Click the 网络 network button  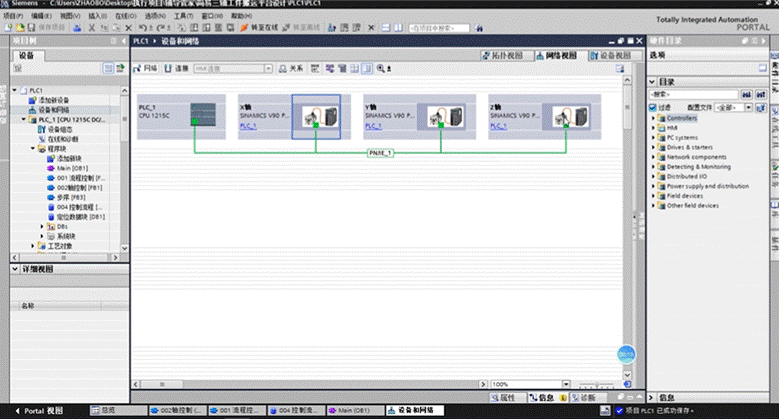(145, 69)
